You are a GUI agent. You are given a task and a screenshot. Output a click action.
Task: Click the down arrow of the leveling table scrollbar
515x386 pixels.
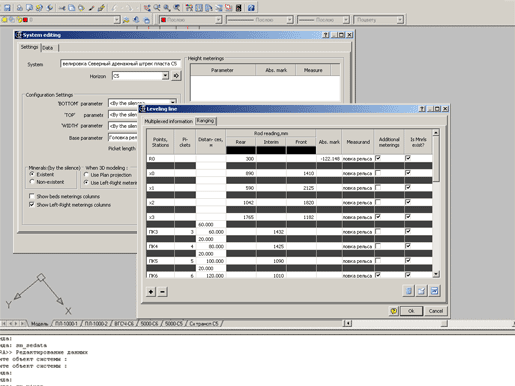tap(436, 274)
